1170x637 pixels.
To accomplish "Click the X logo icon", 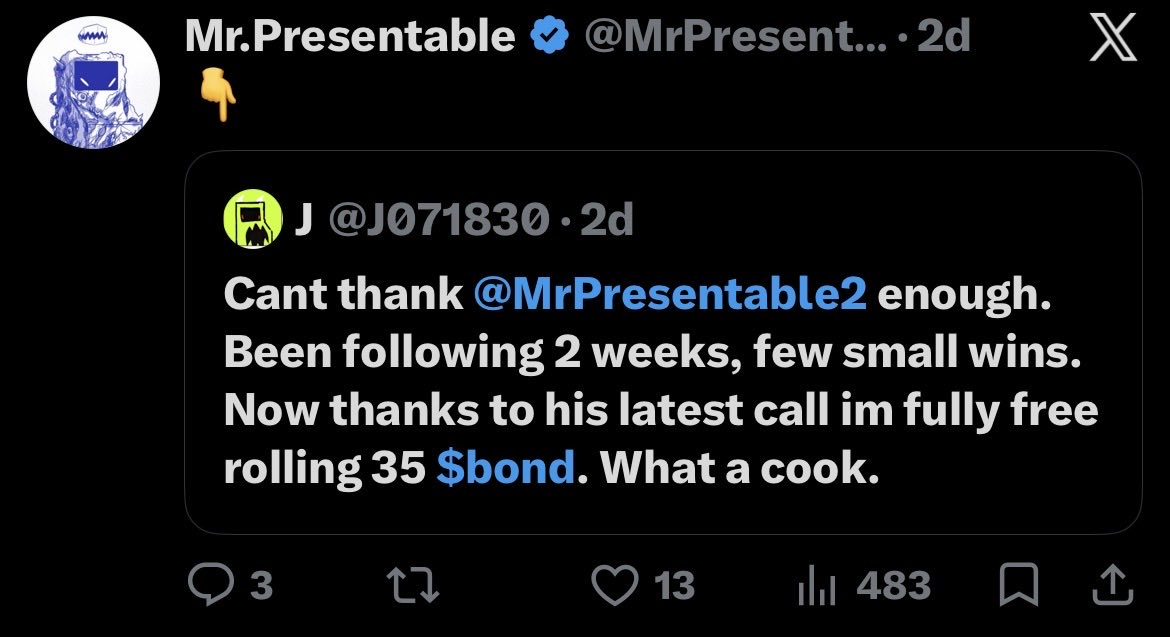I will [1113, 37].
